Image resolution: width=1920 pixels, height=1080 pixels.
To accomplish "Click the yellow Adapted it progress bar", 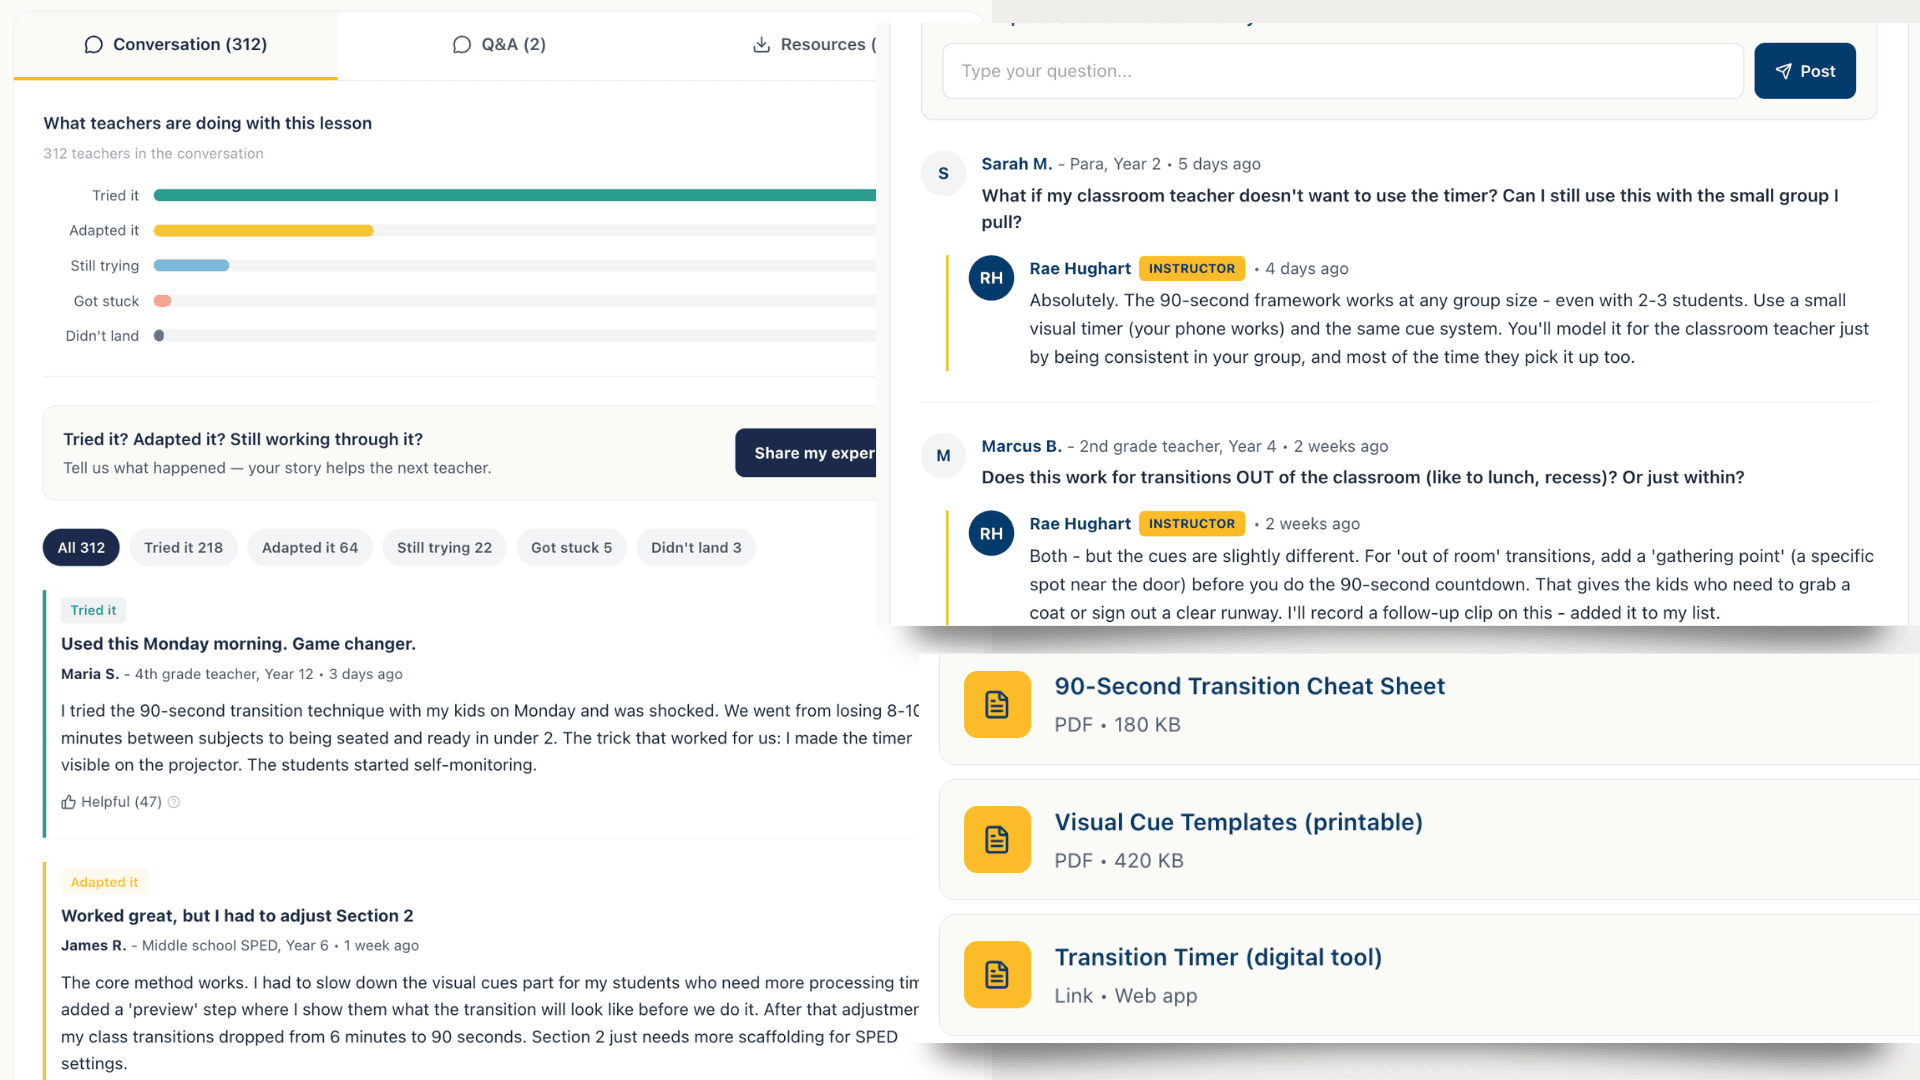I will (264, 231).
